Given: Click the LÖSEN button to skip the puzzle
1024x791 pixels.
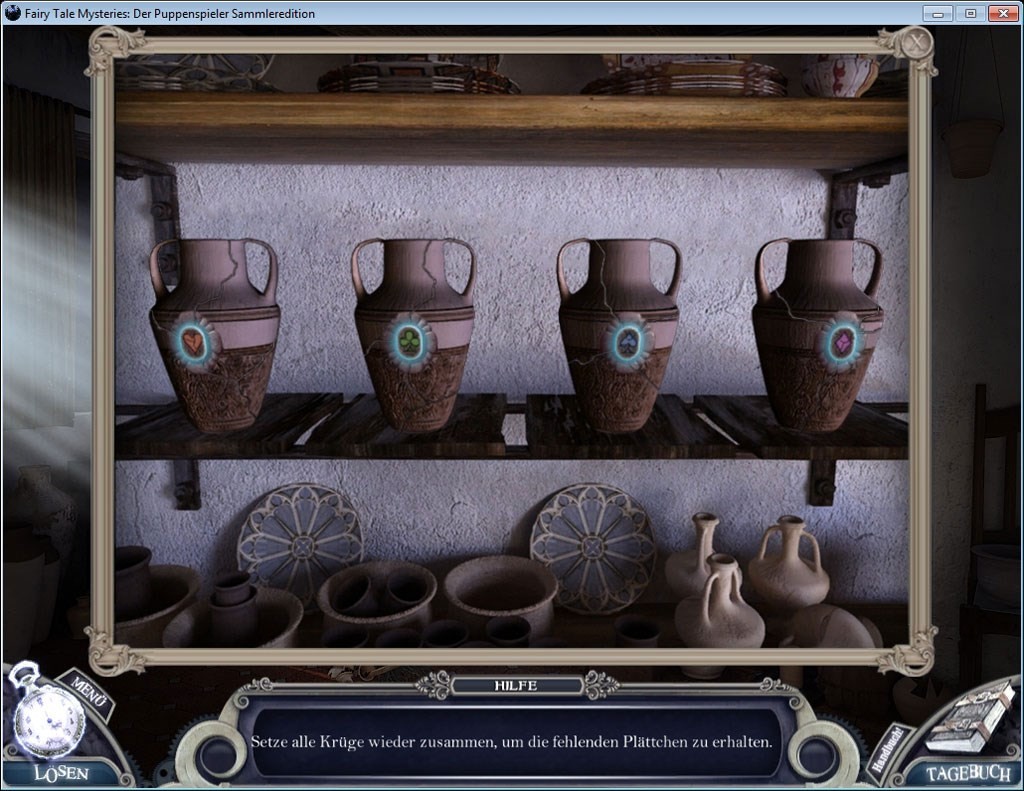Looking at the screenshot, I should pos(61,773).
